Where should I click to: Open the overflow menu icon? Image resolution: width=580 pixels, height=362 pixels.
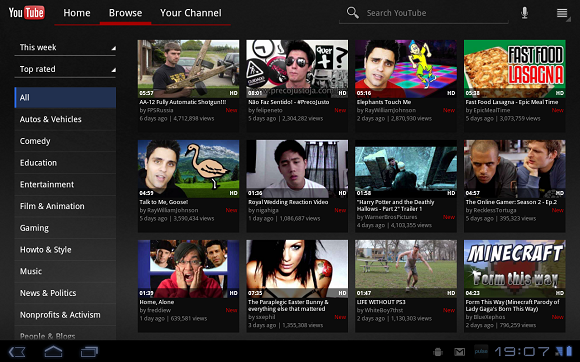tap(562, 13)
